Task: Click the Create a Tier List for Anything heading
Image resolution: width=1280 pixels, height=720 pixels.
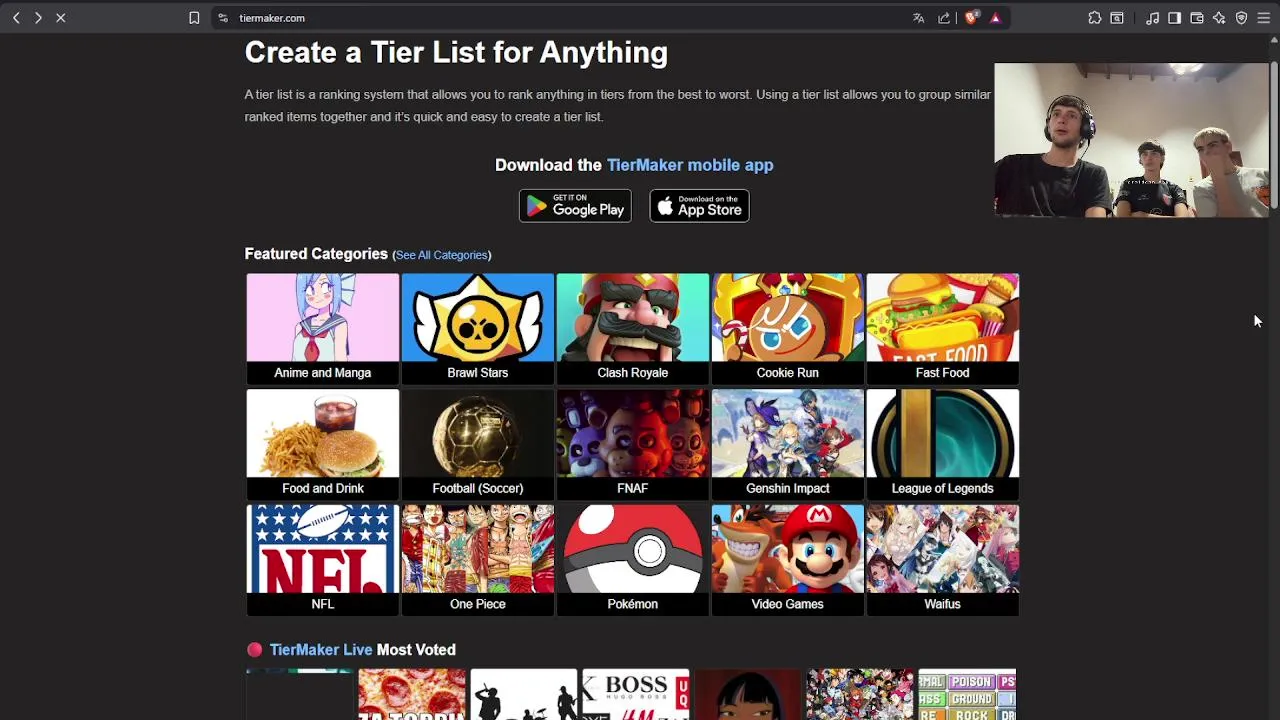Action: (x=456, y=53)
